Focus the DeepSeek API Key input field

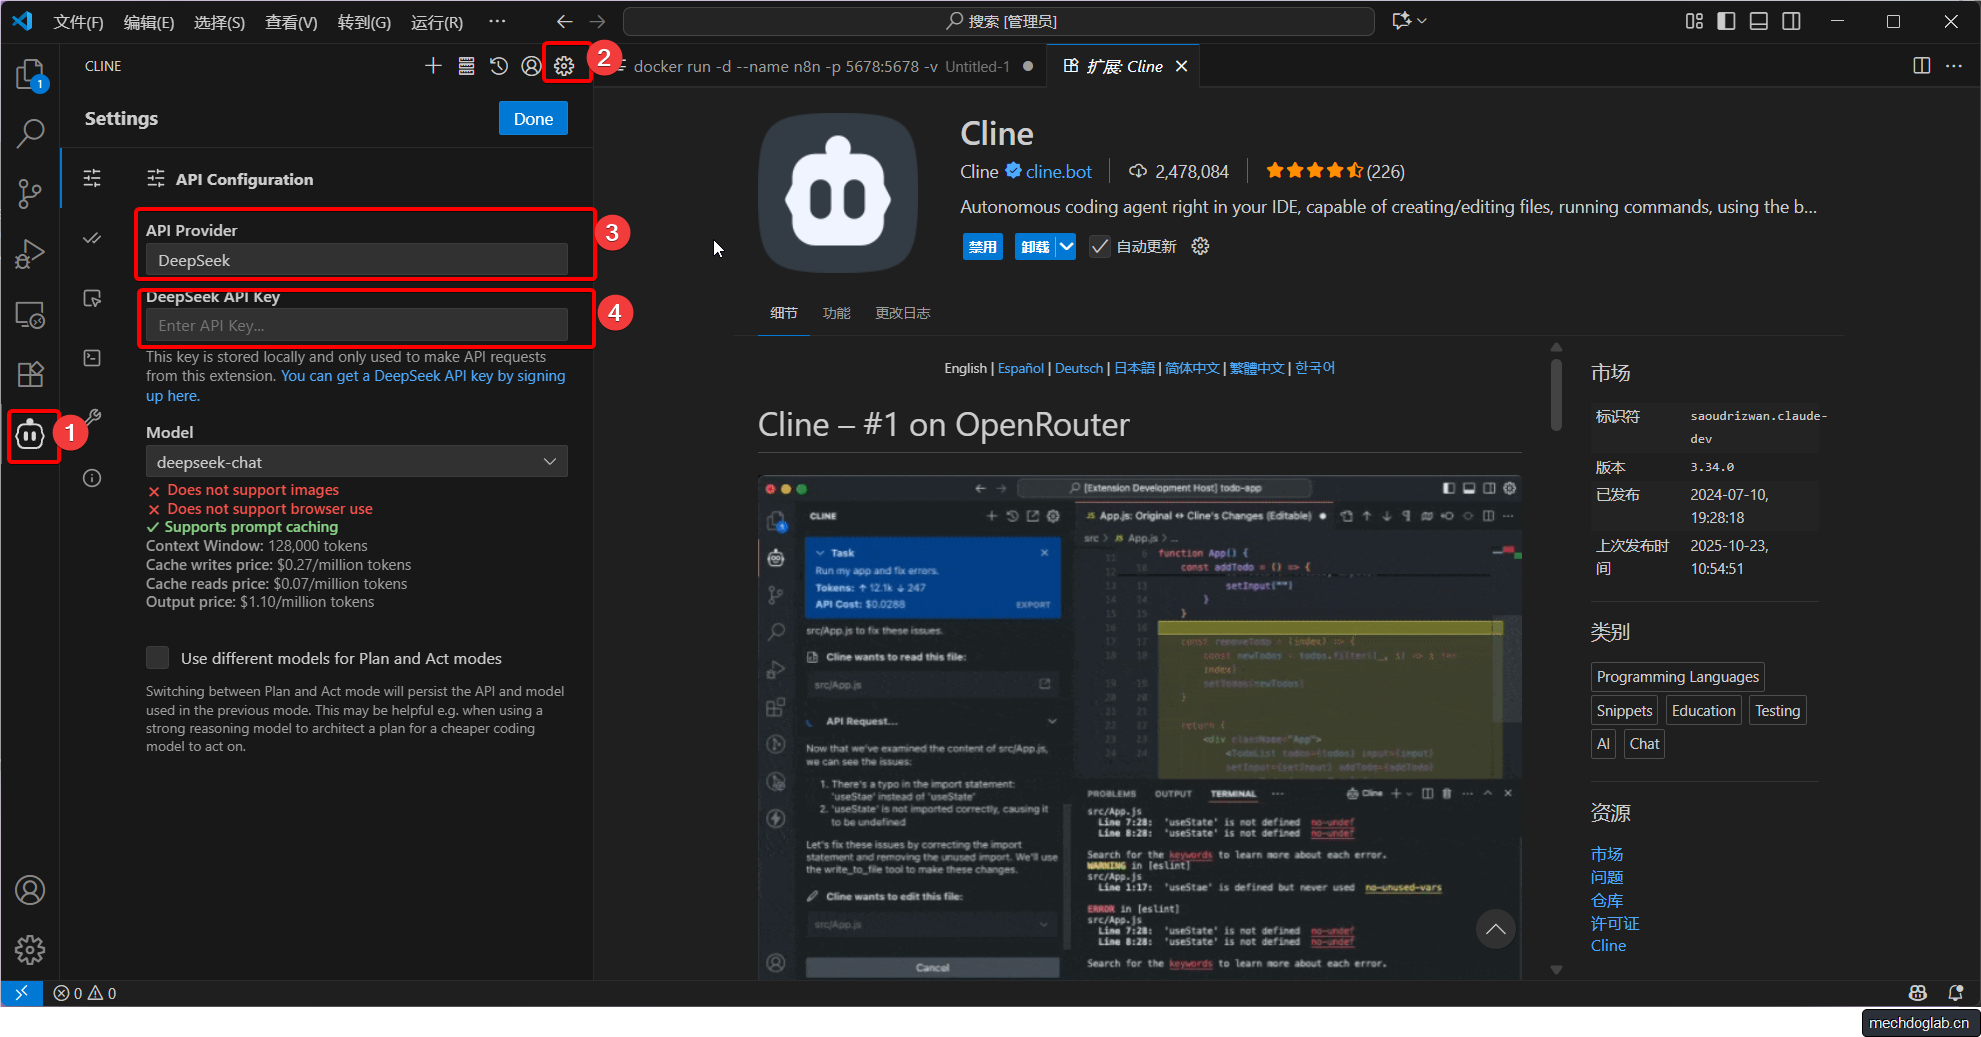356,326
